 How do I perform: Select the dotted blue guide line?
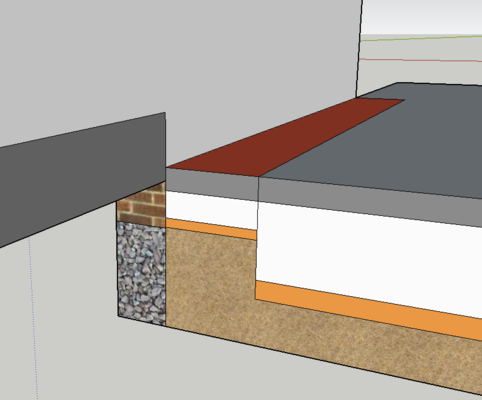pyautogui.click(x=33, y=317)
